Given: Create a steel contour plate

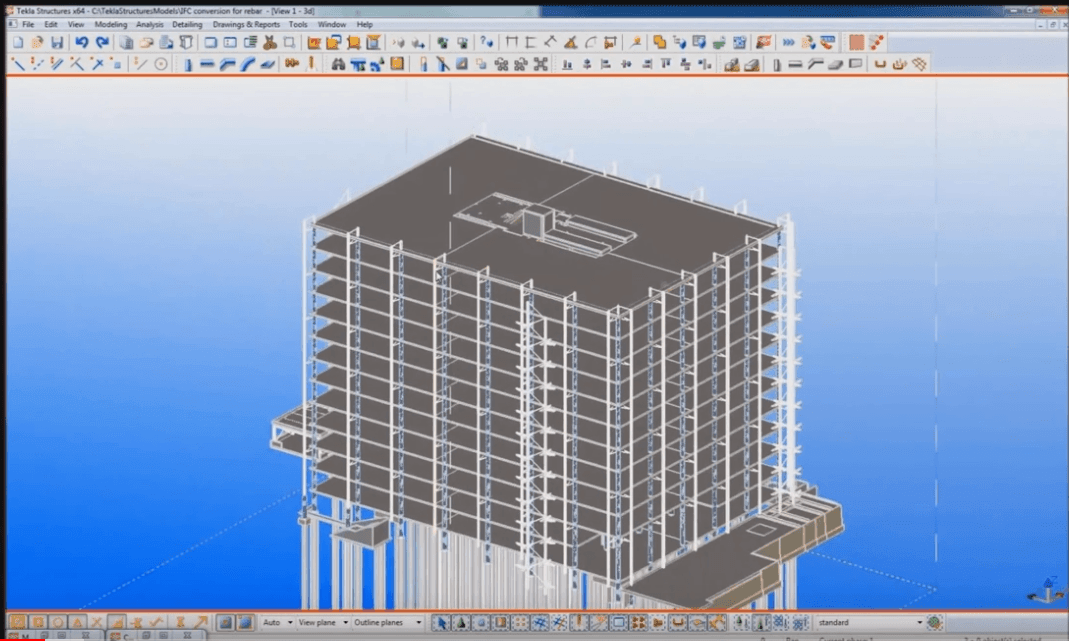Looking at the screenshot, I should pyautogui.click(x=267, y=64).
